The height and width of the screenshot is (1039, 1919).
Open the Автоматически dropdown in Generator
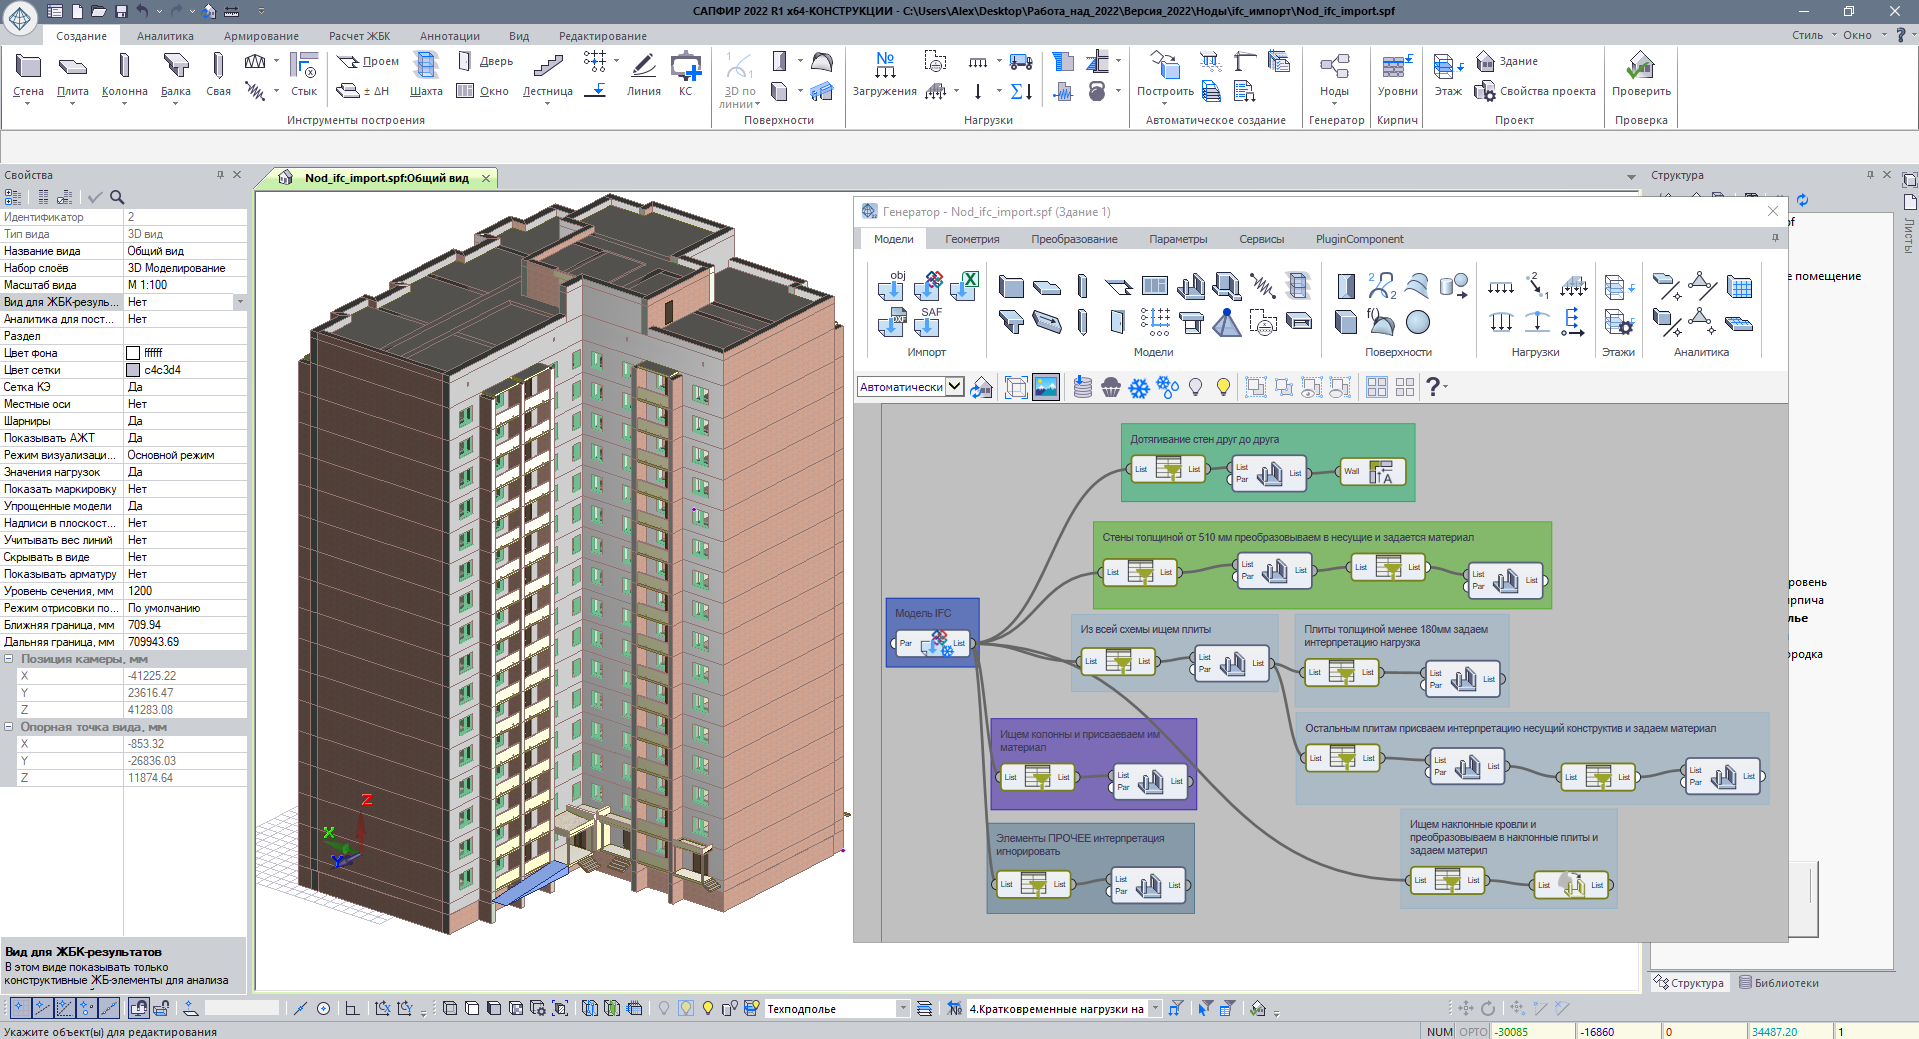click(x=955, y=387)
